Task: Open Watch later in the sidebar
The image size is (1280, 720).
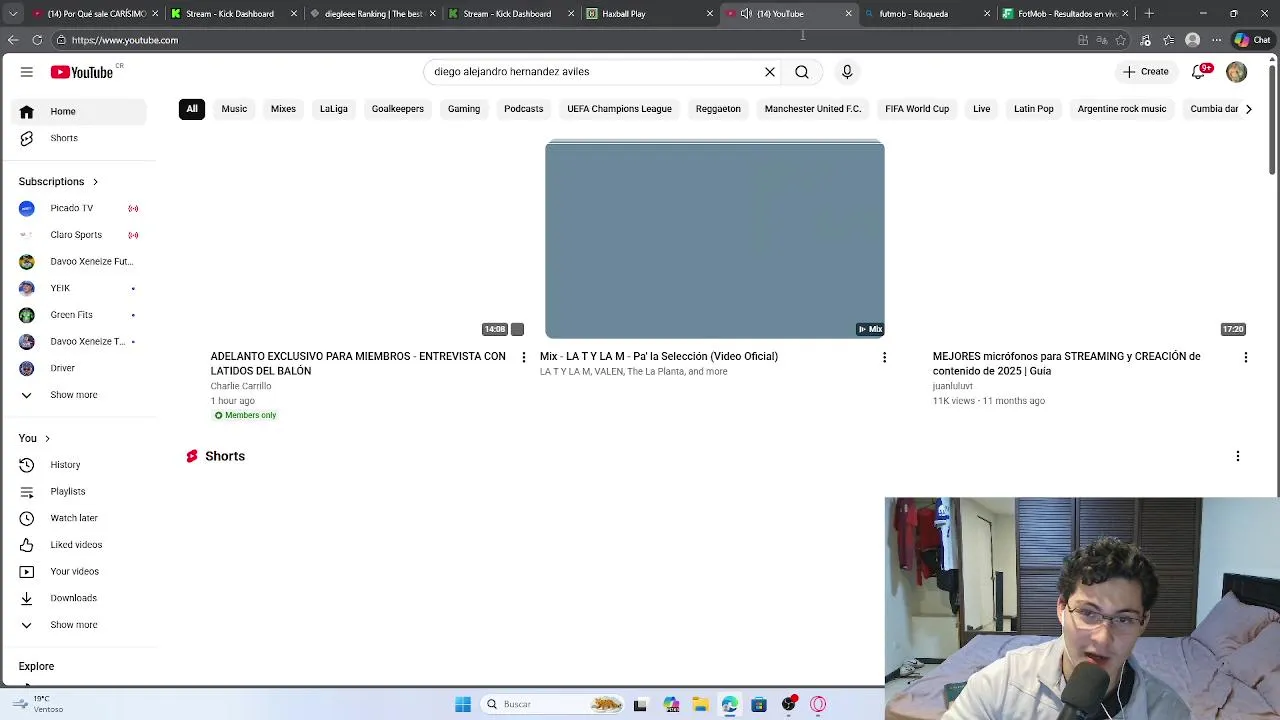Action: [x=75, y=518]
